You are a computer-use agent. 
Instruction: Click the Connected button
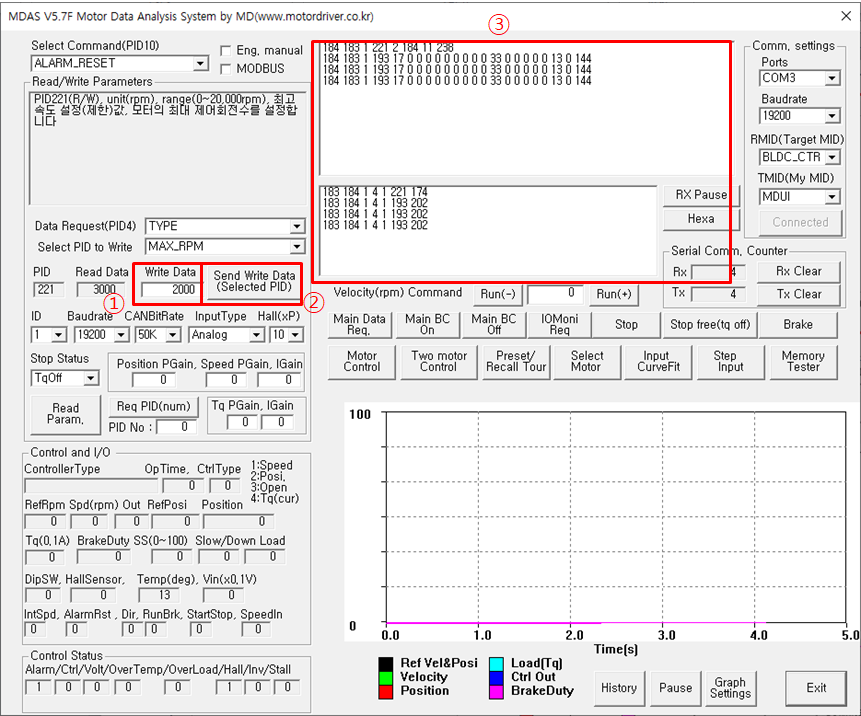800,222
